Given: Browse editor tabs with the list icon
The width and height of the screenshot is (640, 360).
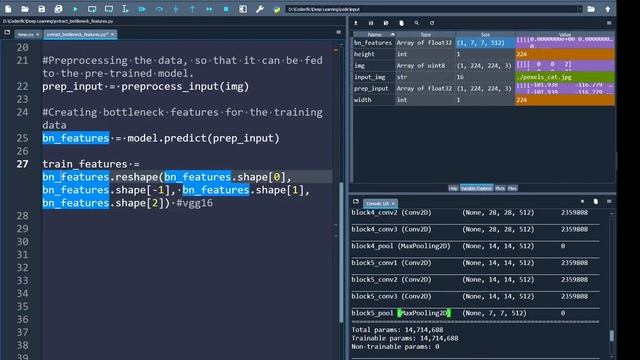Looking at the screenshot, I should point(7,32).
